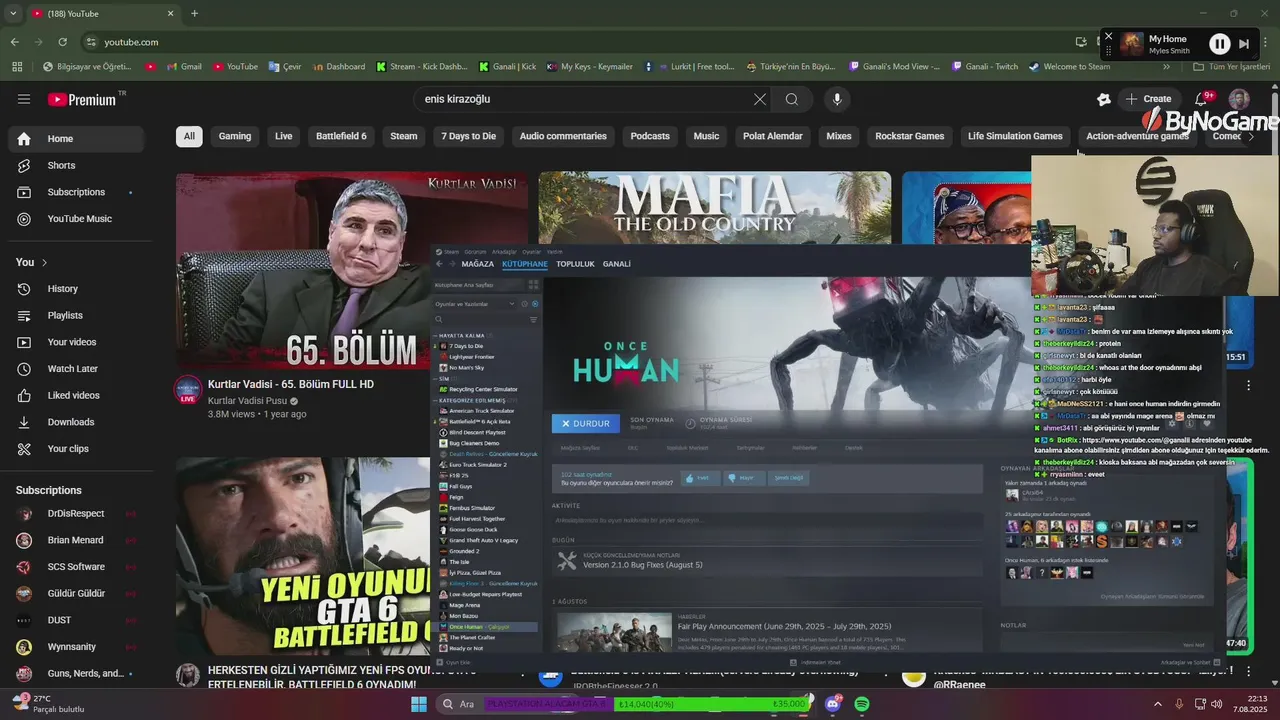Skip to next track in media popup
This screenshot has height=720, width=1280.
[x=1244, y=44]
